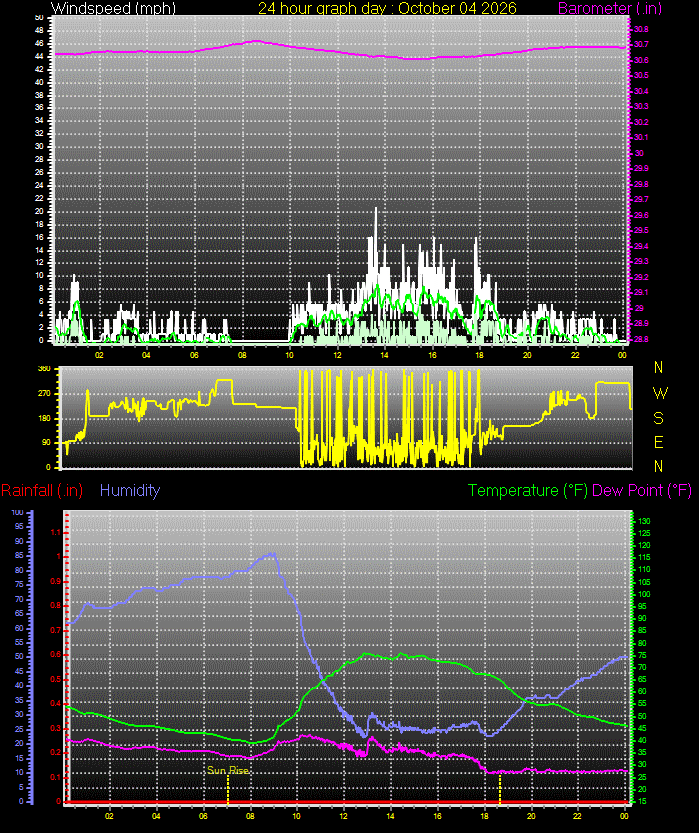The width and height of the screenshot is (699, 833).
Task: Click the "28.8" barometer axis value
Action: tap(641, 339)
